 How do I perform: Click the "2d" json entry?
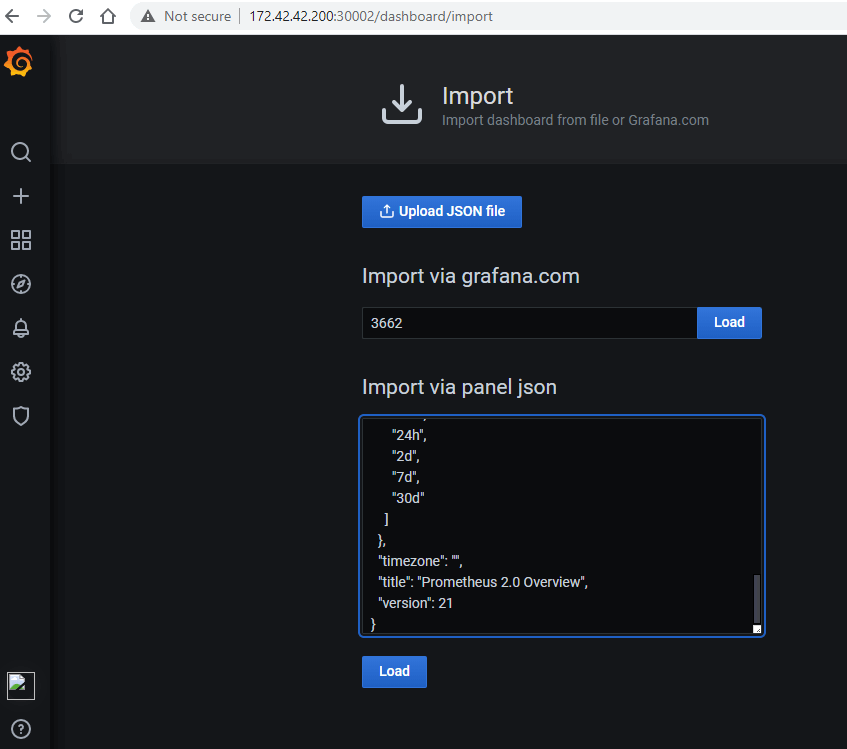406,456
